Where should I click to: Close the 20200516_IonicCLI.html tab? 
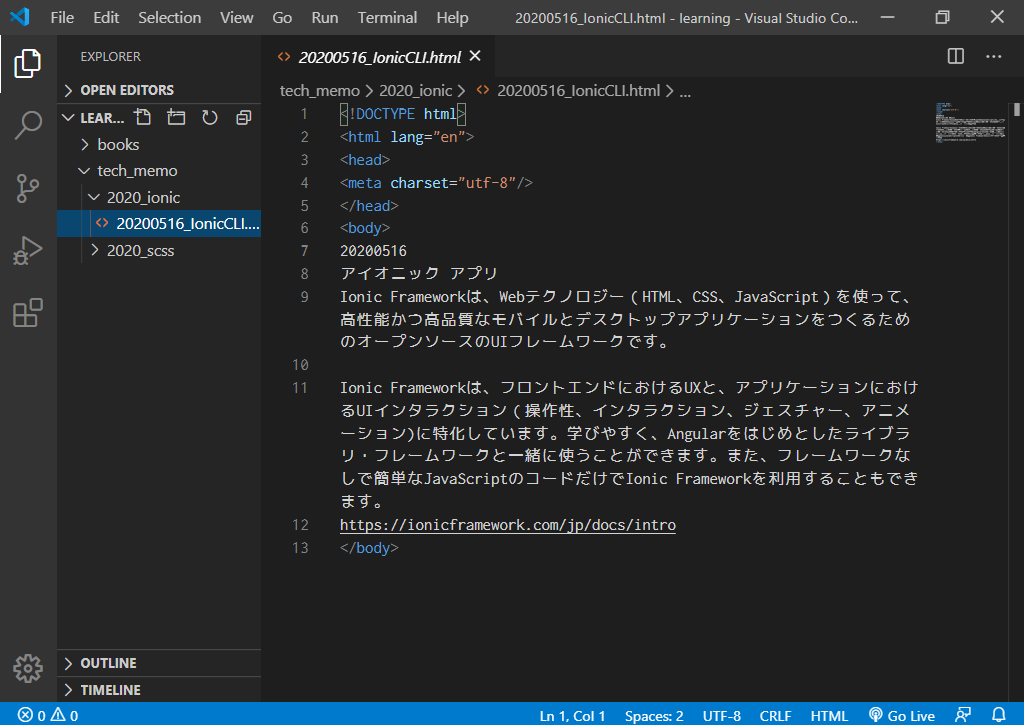click(x=475, y=57)
